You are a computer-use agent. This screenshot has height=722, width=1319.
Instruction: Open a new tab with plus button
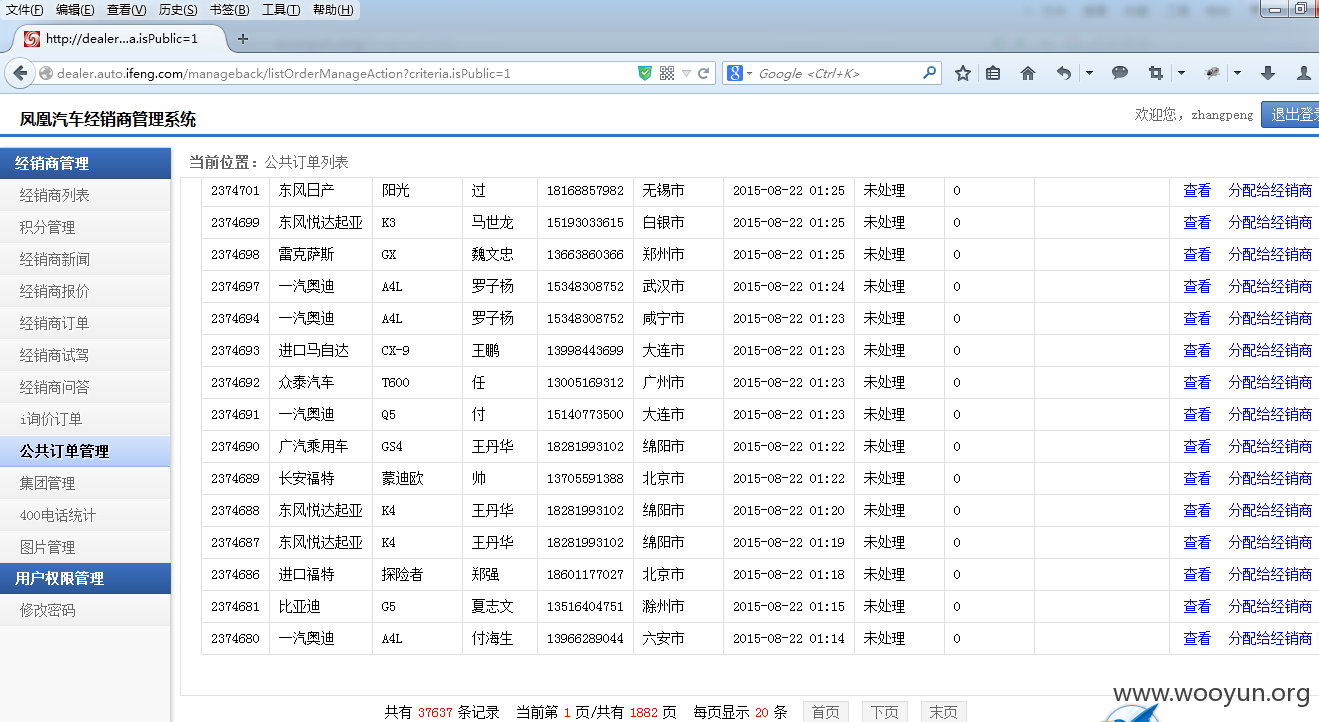point(242,39)
